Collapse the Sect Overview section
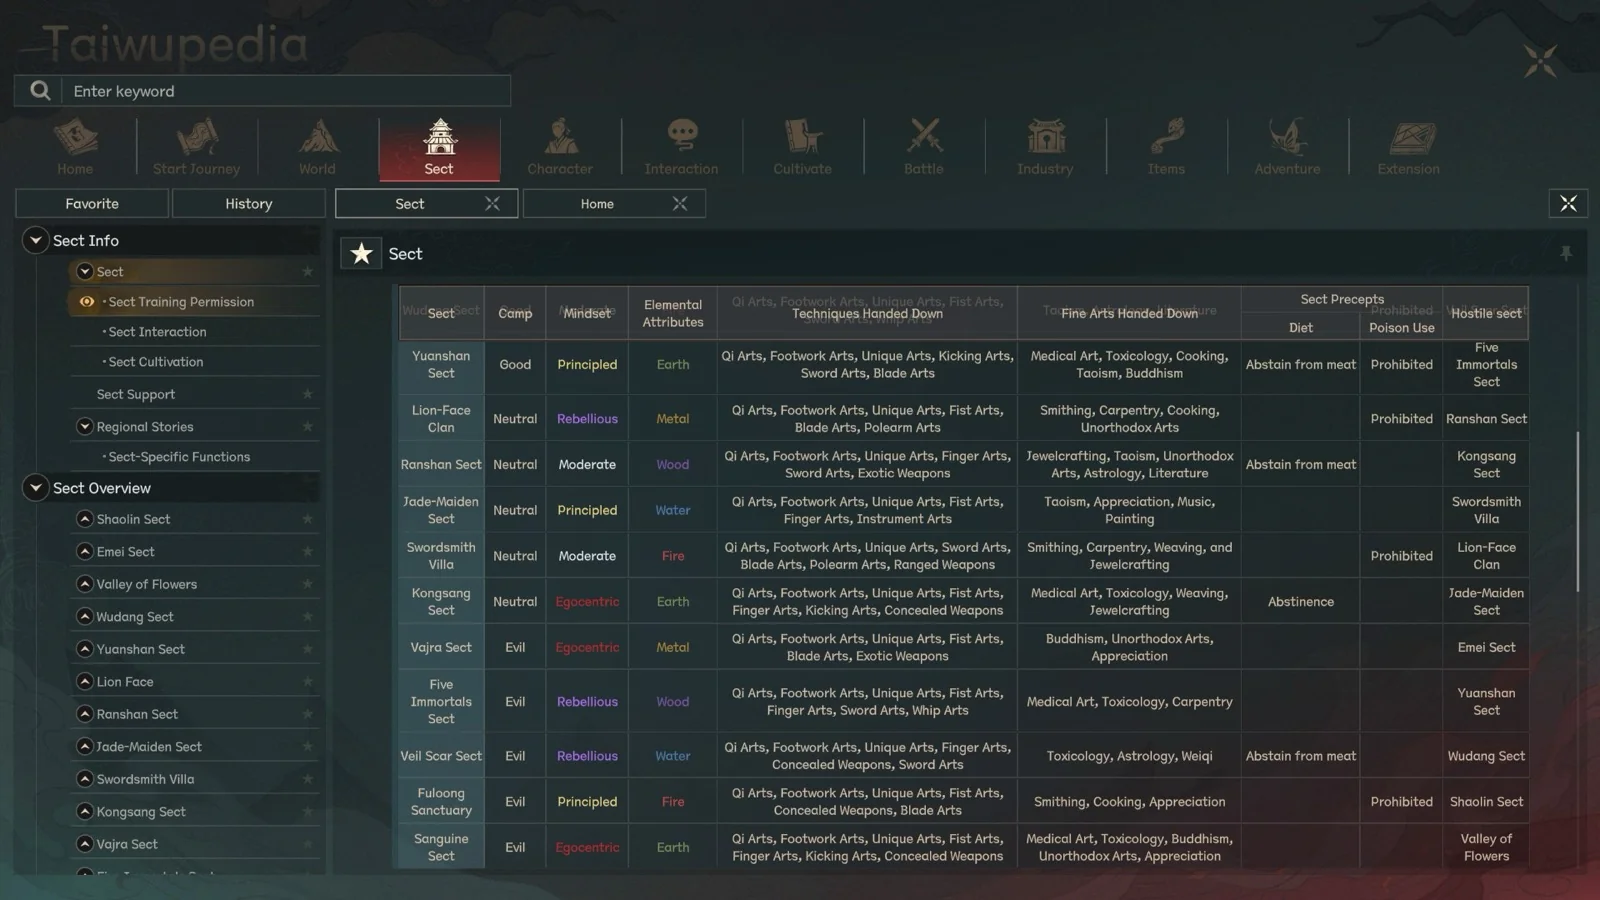 pyautogui.click(x=36, y=487)
